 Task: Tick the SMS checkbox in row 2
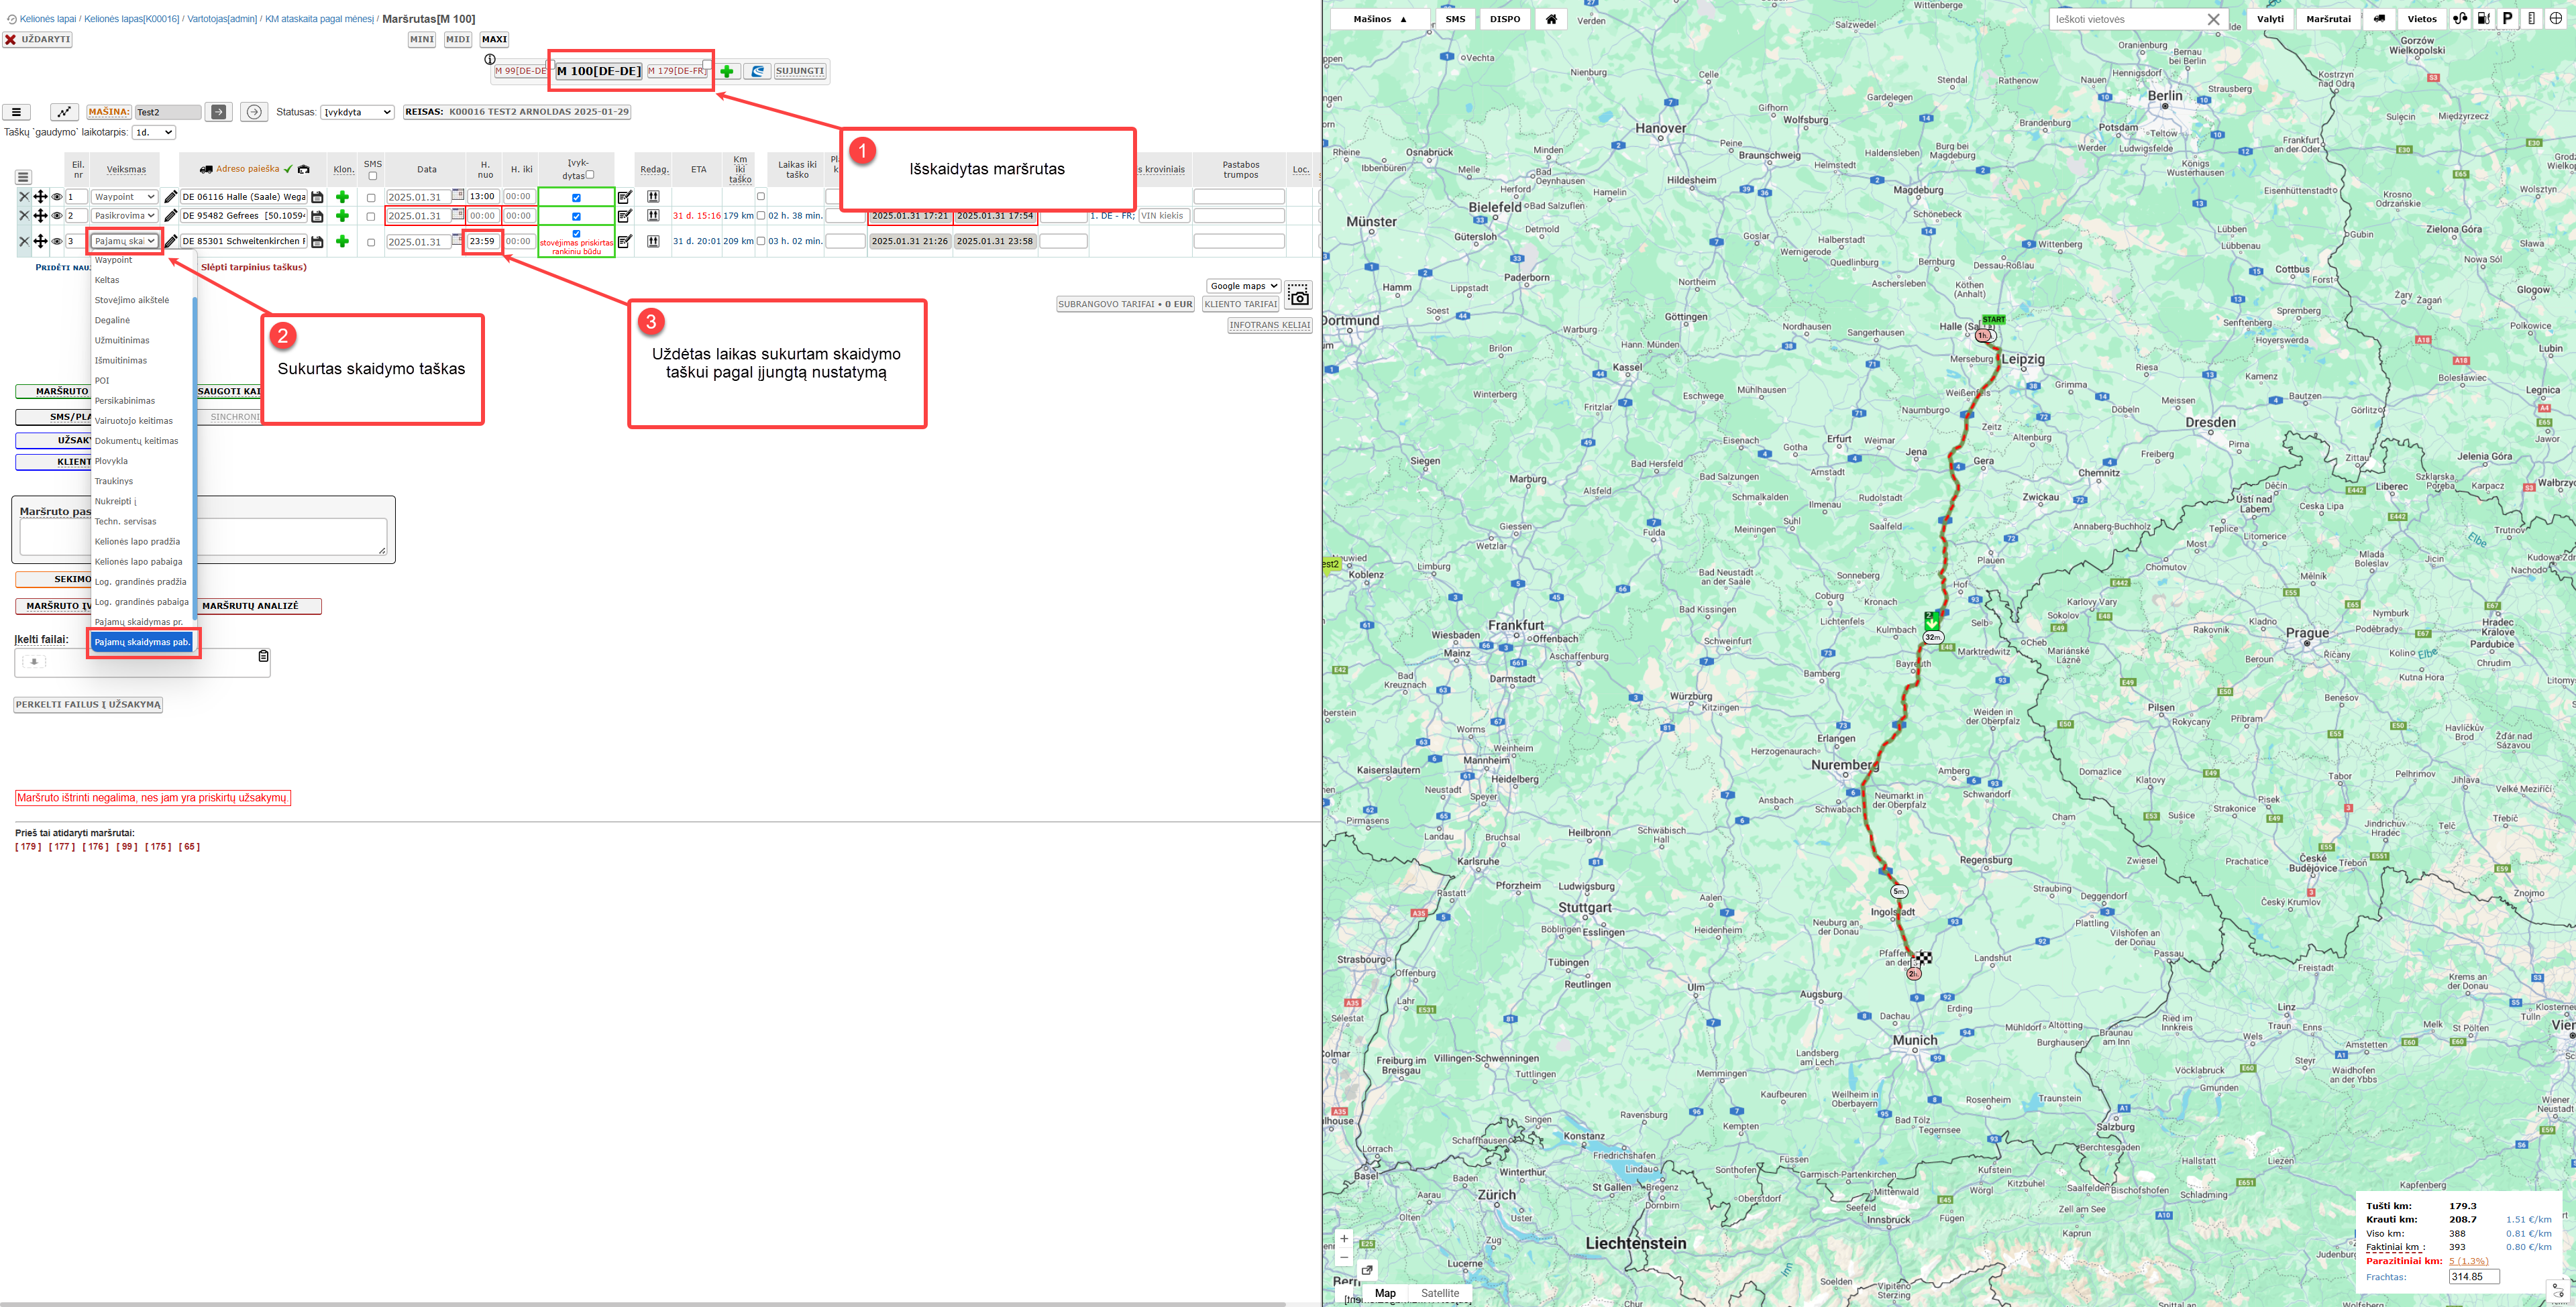[x=371, y=216]
